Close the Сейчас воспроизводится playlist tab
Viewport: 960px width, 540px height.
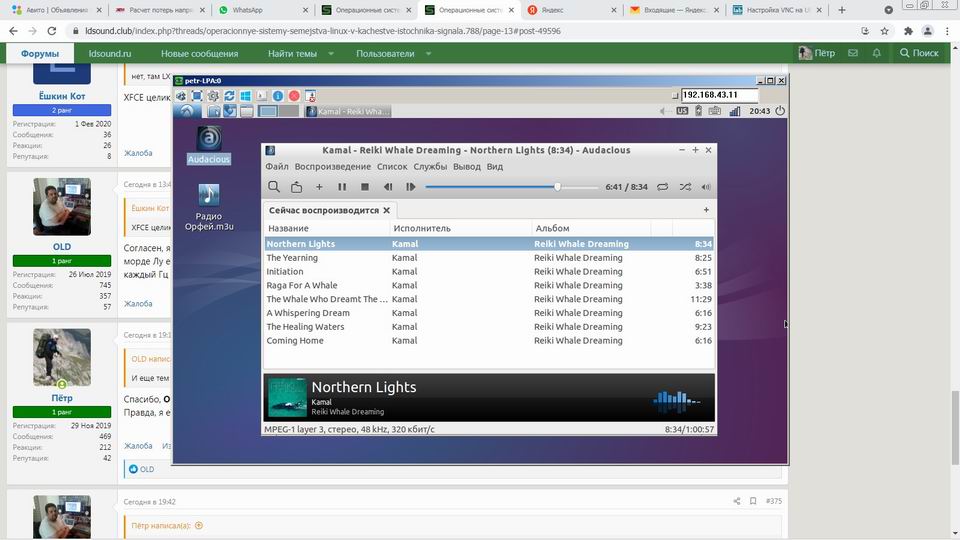tap(386, 210)
